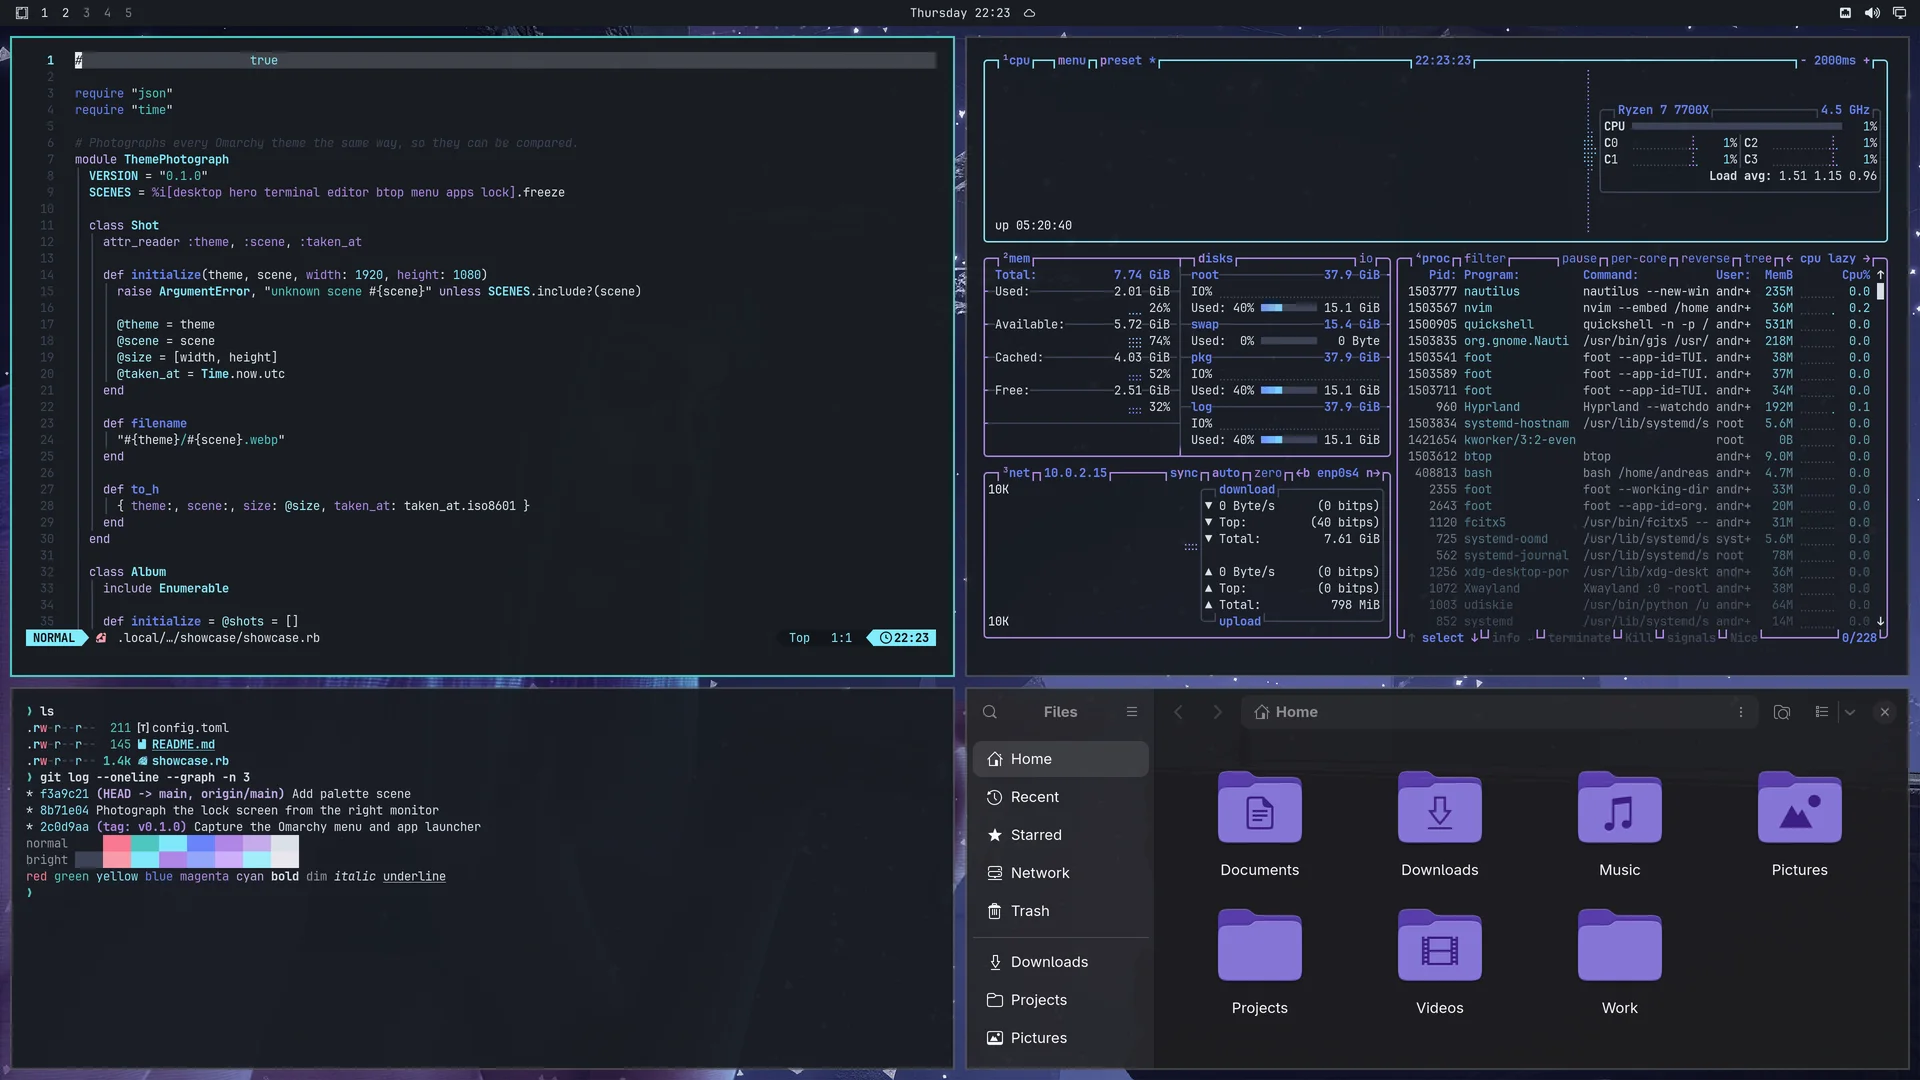This screenshot has width=1920, height=1080.
Task: Switch to workspace 3 in the top bar
Action: point(86,13)
